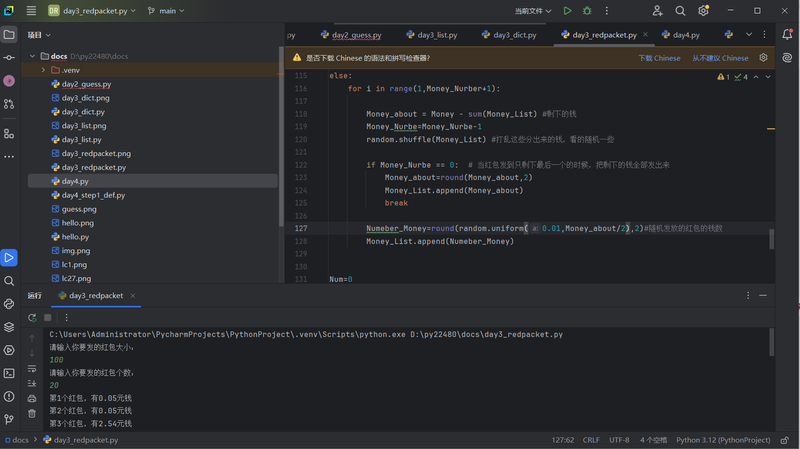Toggle the Run tool window button

tap(9, 258)
